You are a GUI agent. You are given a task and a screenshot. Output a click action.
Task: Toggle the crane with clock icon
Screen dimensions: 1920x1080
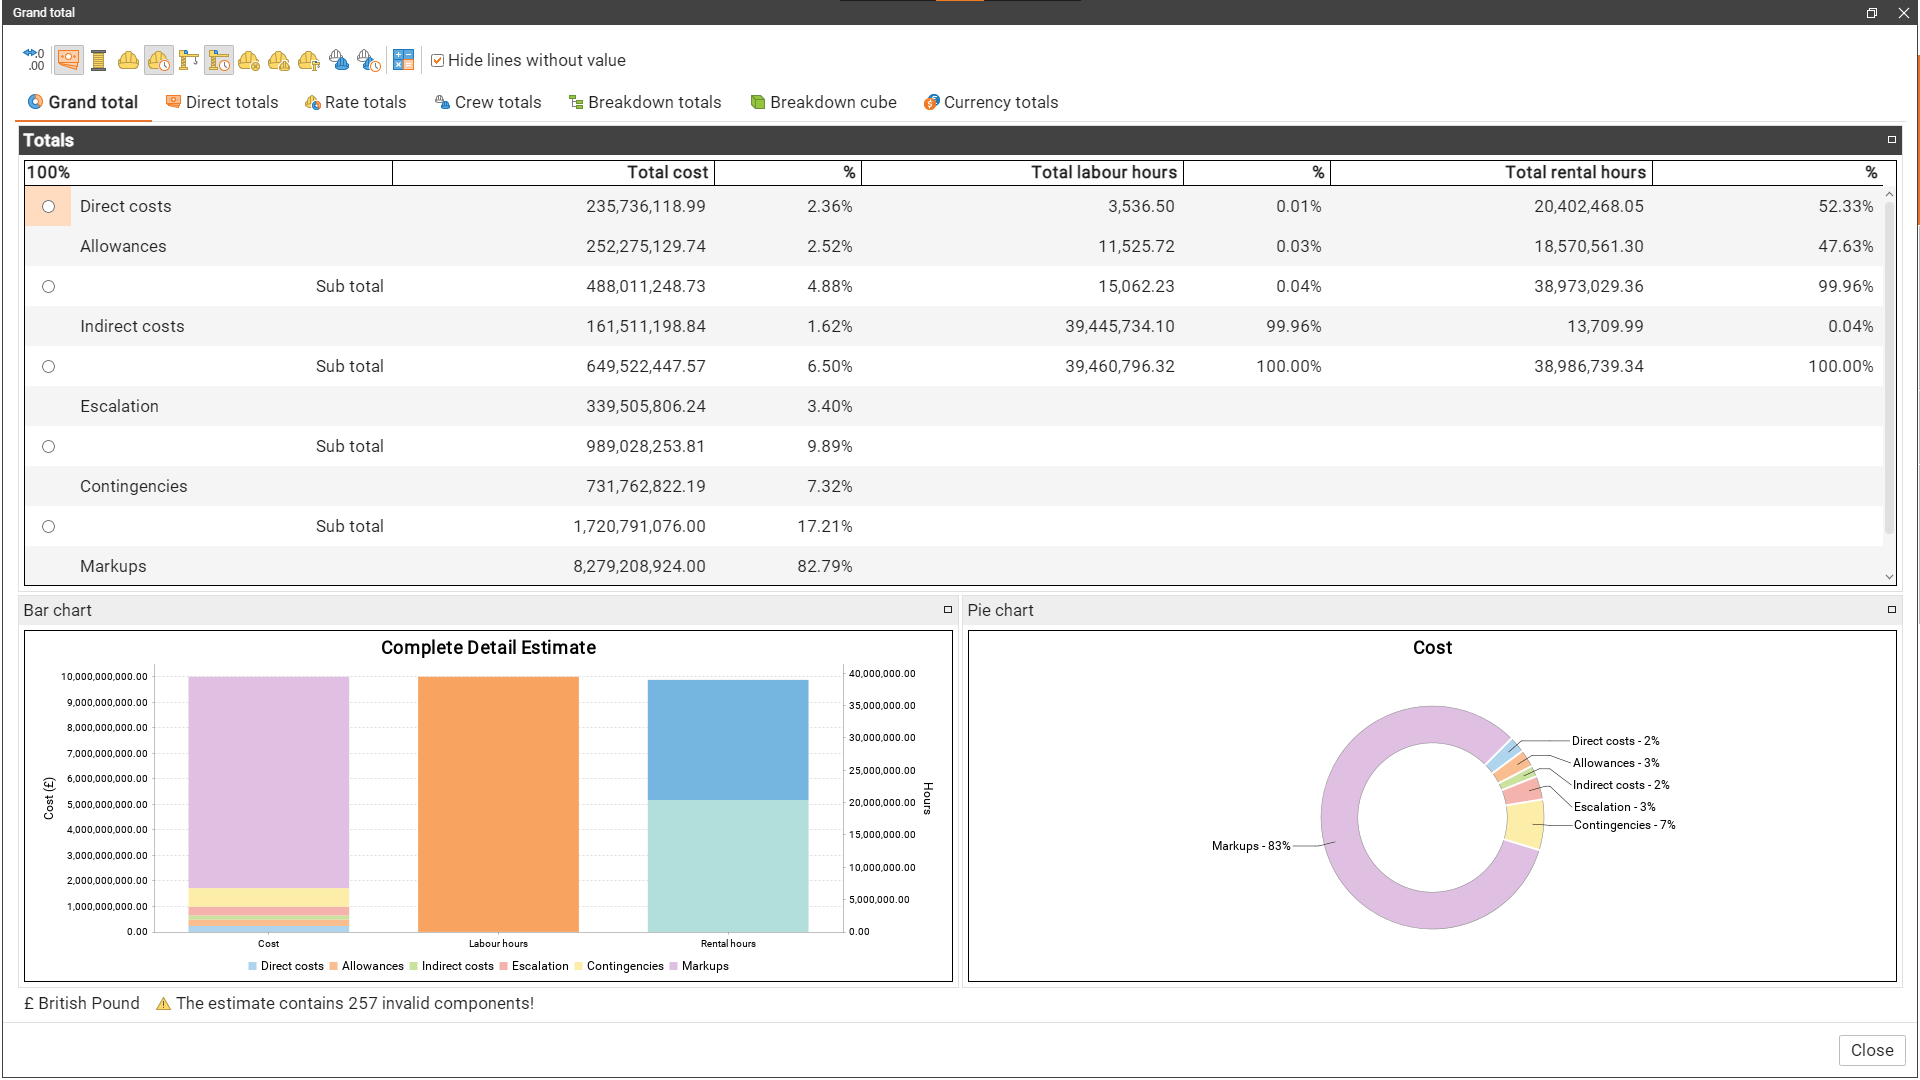tap(219, 60)
